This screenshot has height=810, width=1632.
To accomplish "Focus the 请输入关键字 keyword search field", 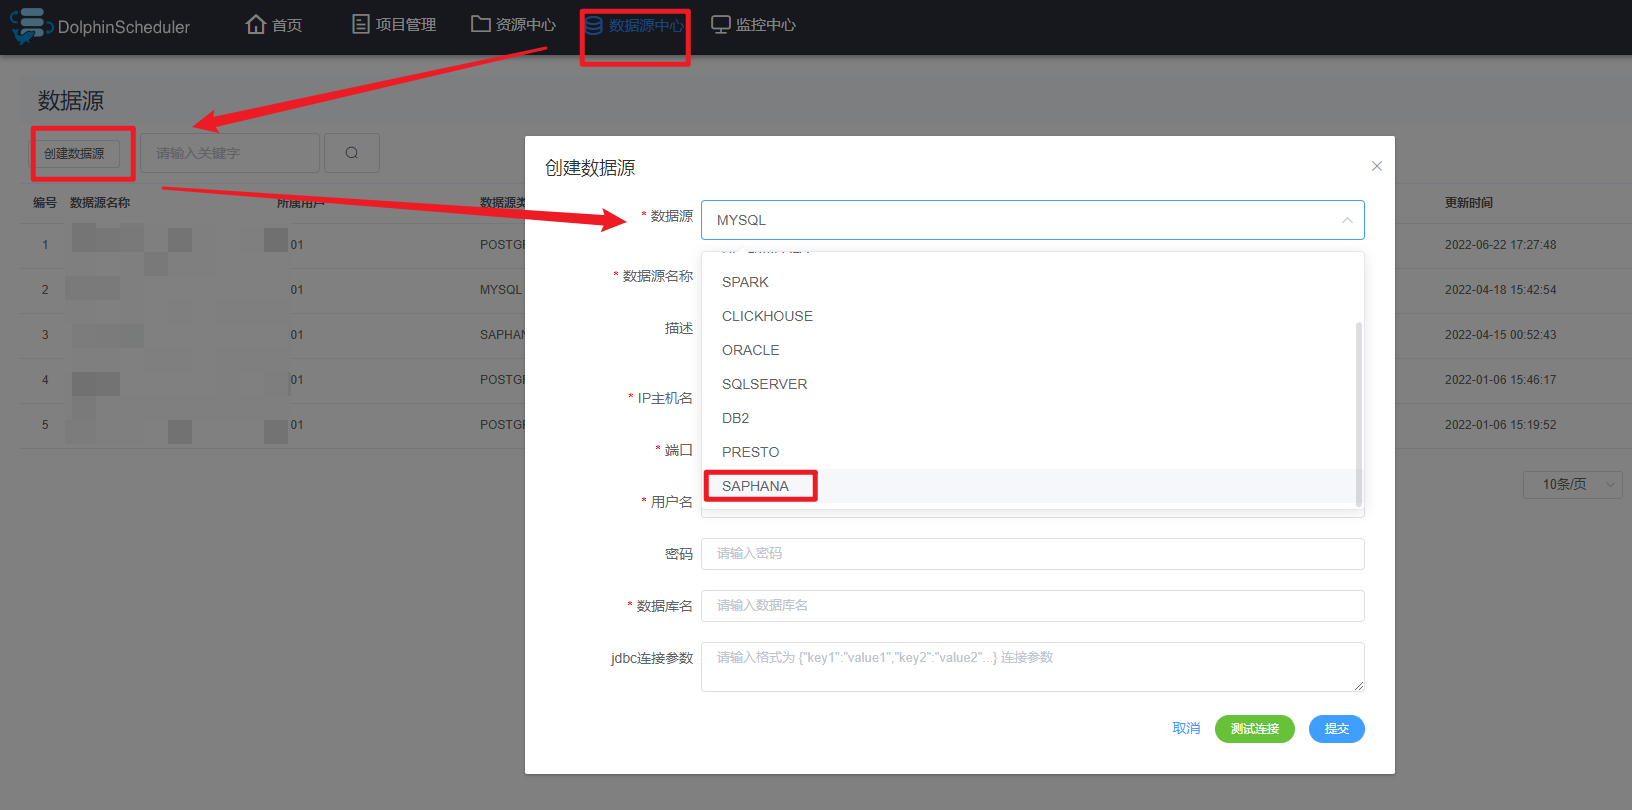I will (230, 153).
